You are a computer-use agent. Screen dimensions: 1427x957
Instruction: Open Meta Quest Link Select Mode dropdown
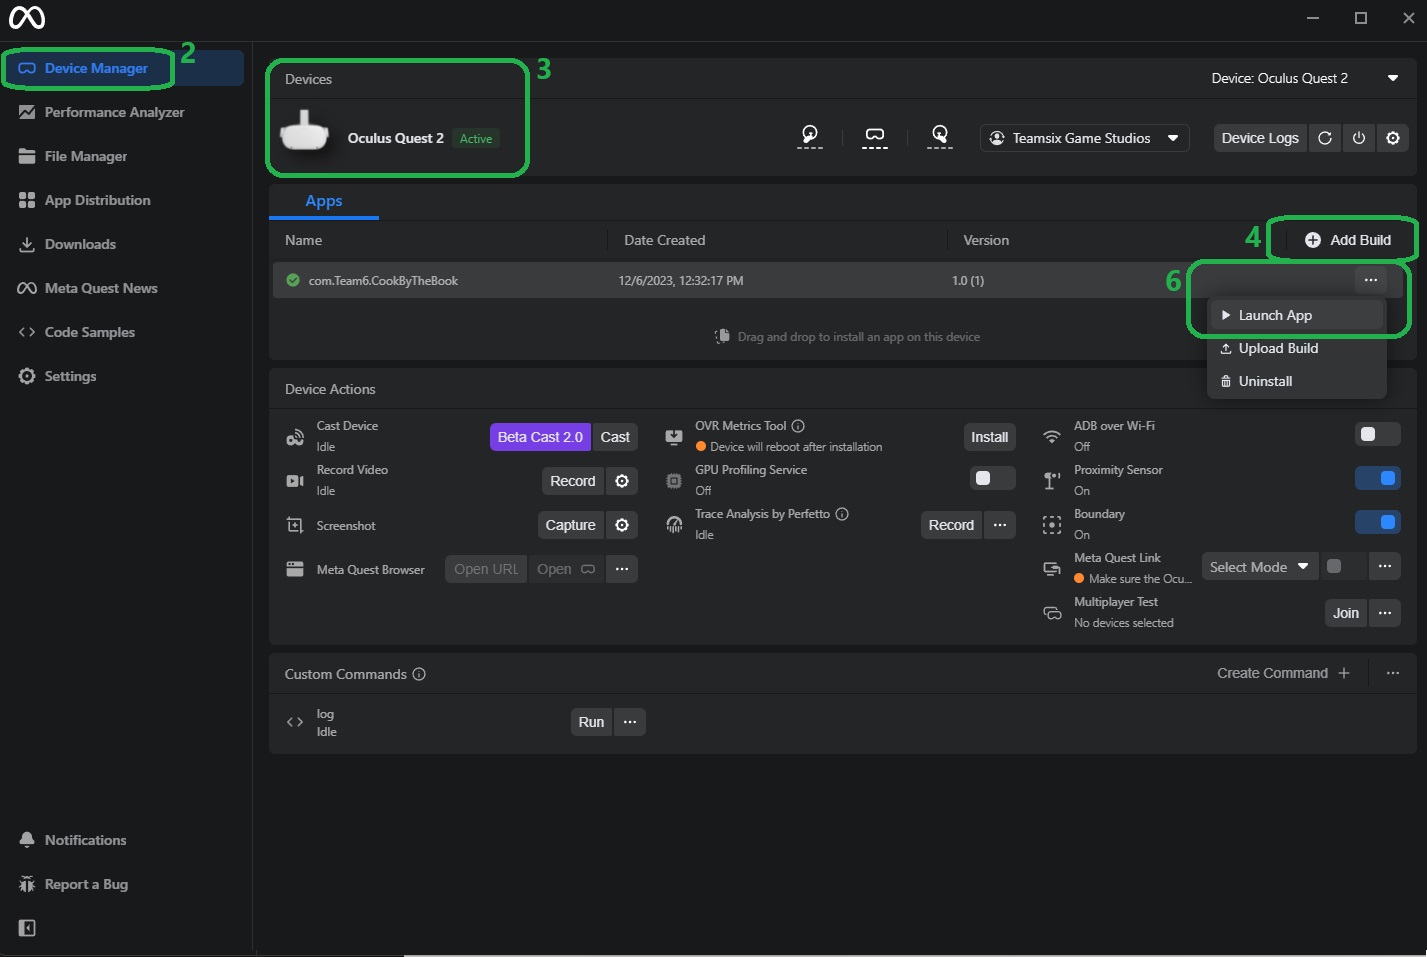point(1259,567)
